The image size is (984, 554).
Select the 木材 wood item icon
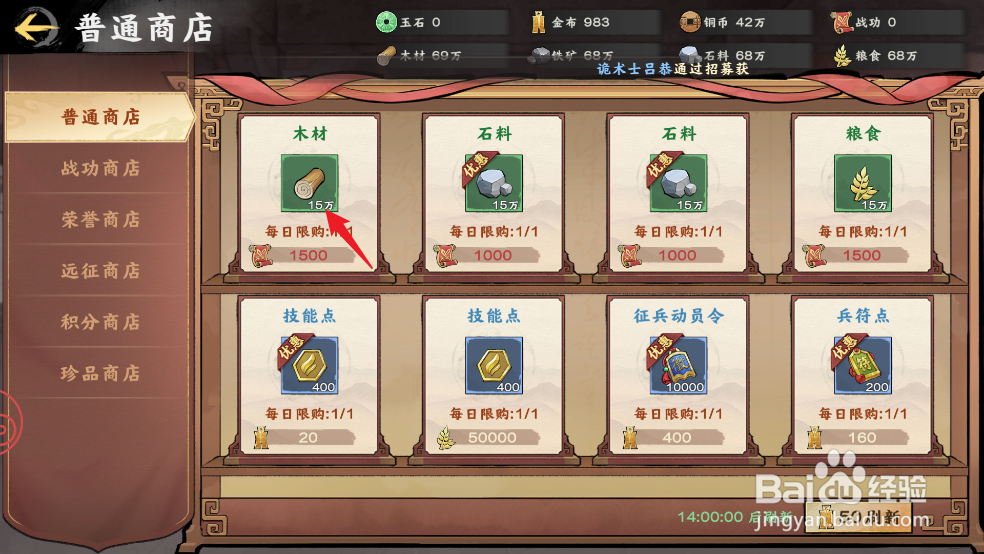309,183
